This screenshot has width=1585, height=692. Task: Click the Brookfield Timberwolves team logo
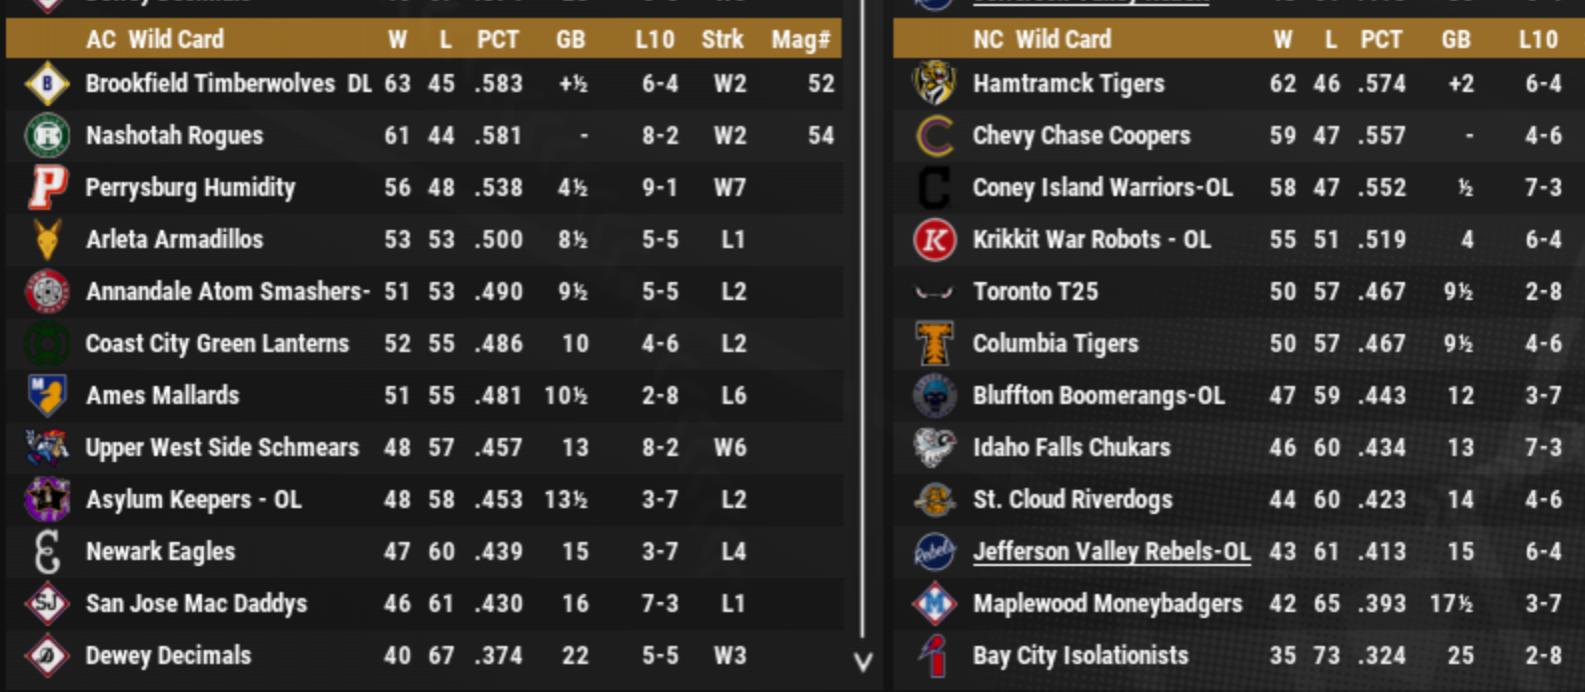coord(47,84)
